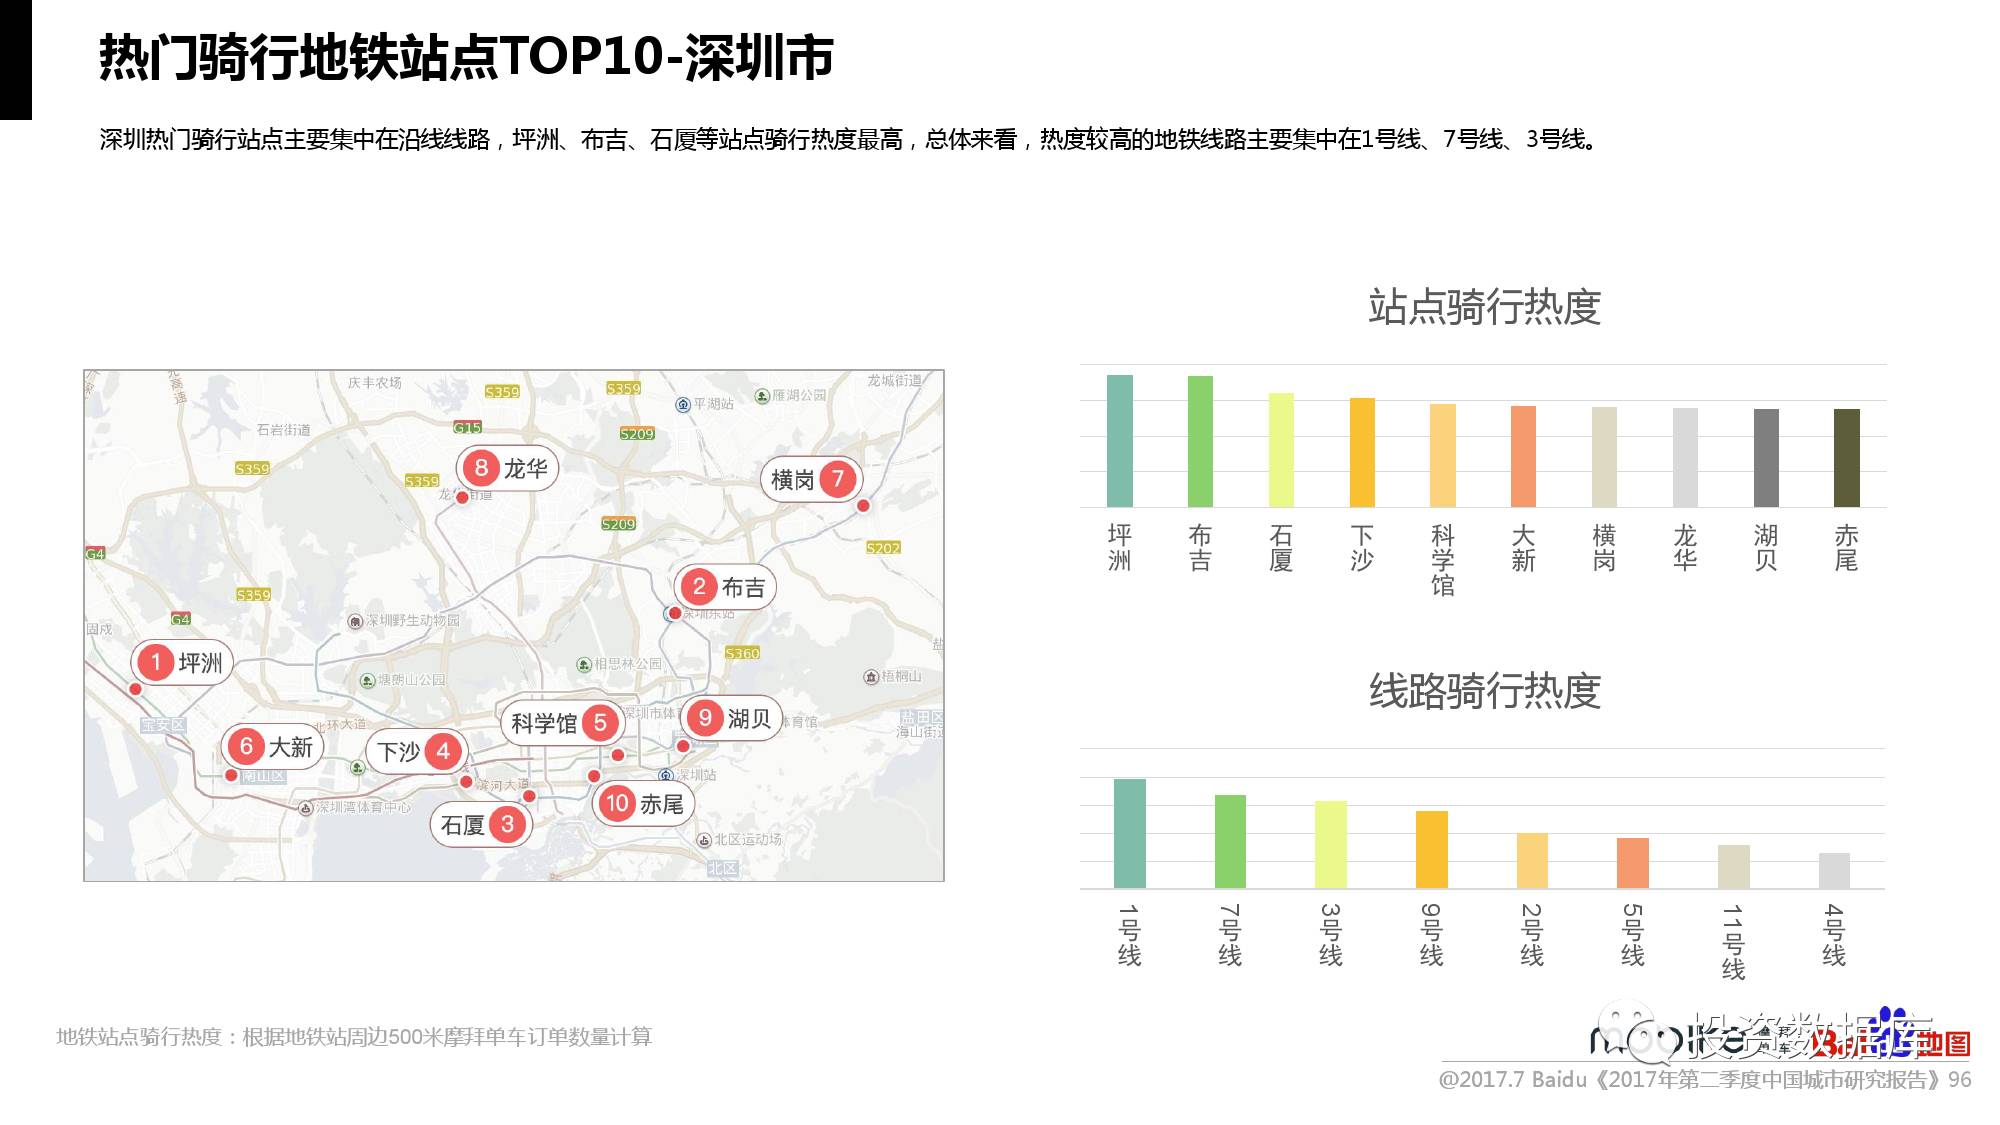Select the number 7 marker for 横岗
Viewport: 2000px width, 1125px height.
838,480
